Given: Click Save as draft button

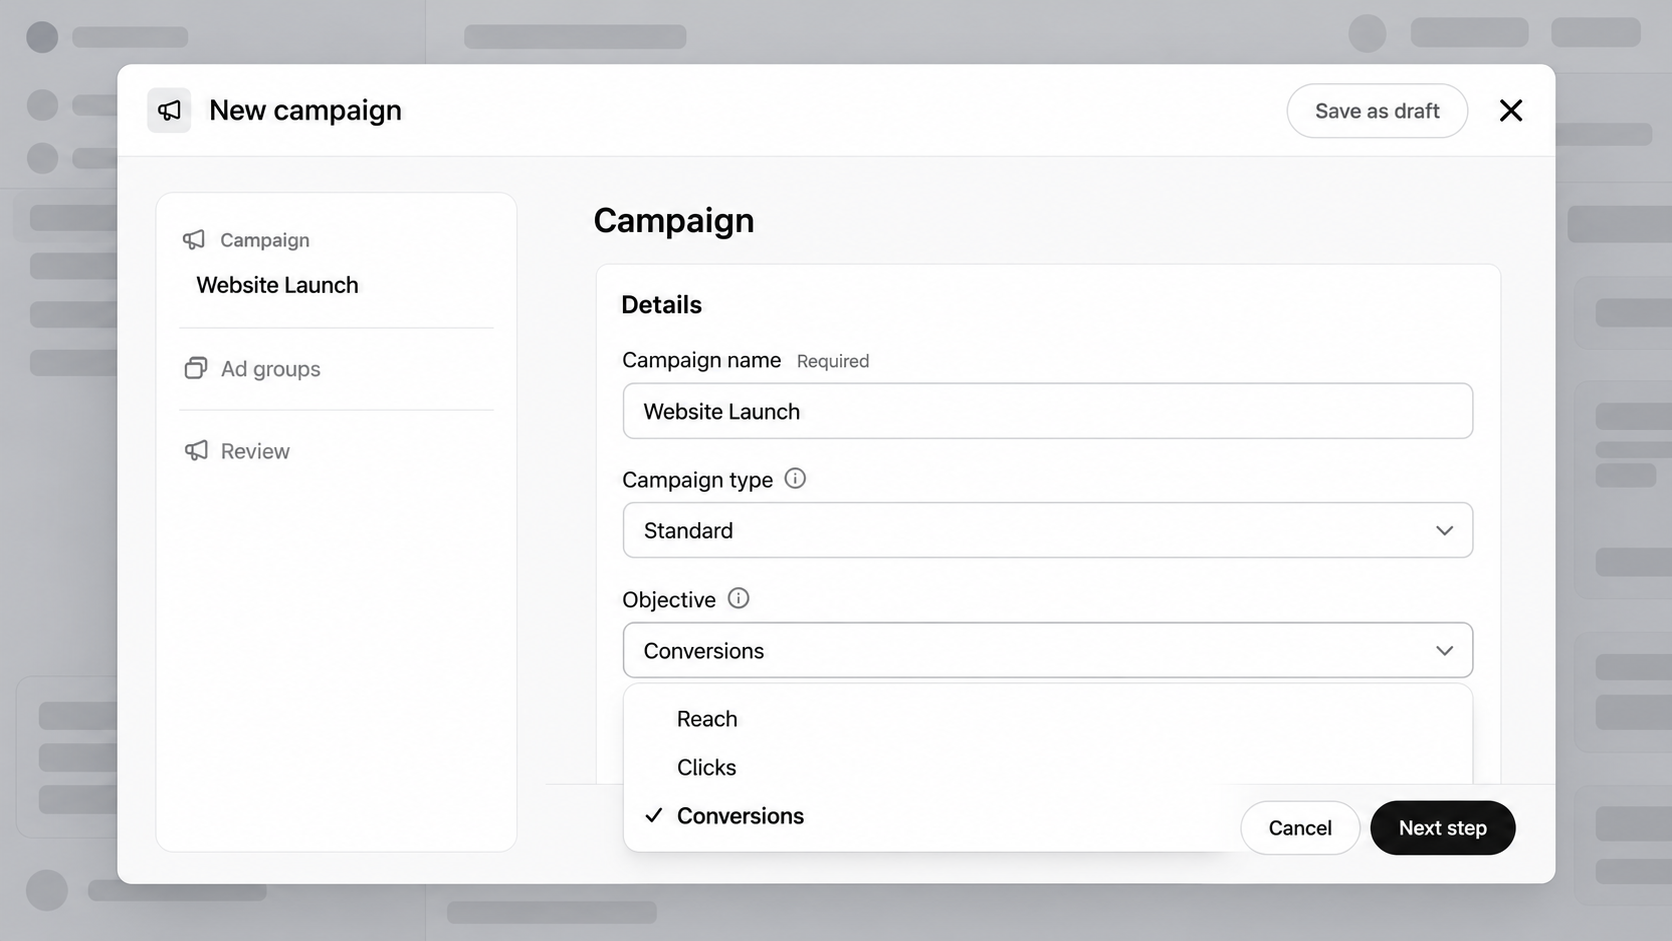Looking at the screenshot, I should (x=1377, y=111).
